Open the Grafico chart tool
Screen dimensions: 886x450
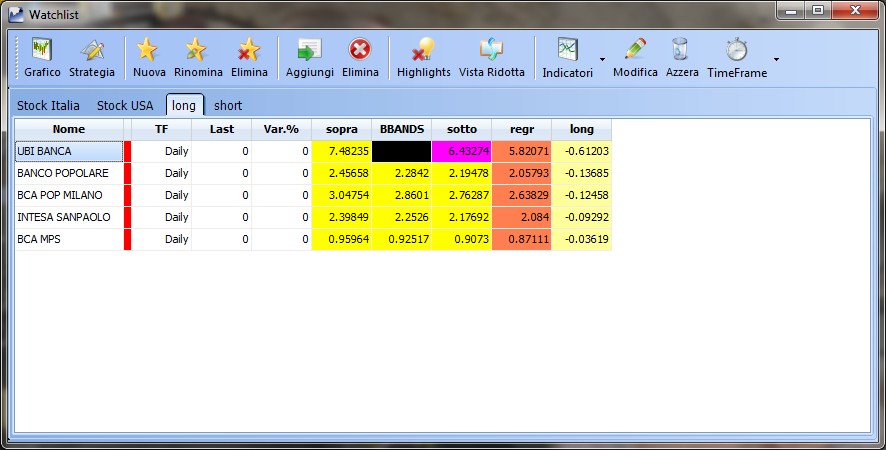(x=42, y=58)
